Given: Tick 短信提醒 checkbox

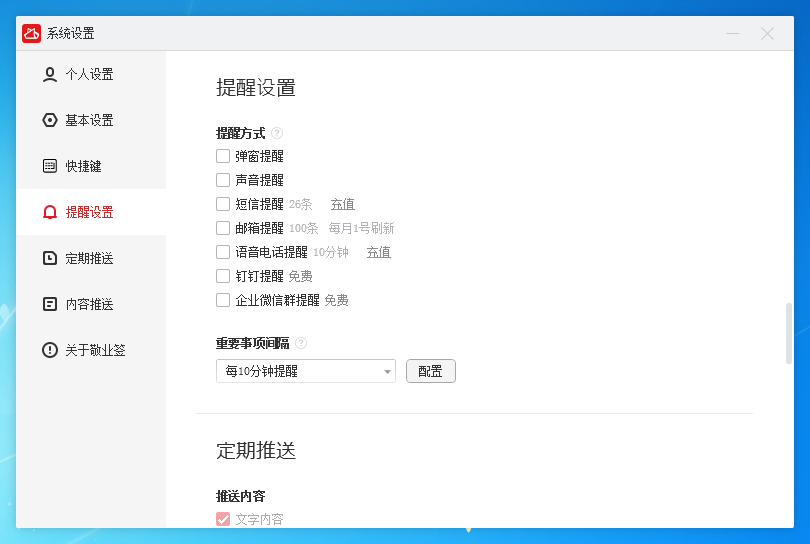Looking at the screenshot, I should click(223, 204).
